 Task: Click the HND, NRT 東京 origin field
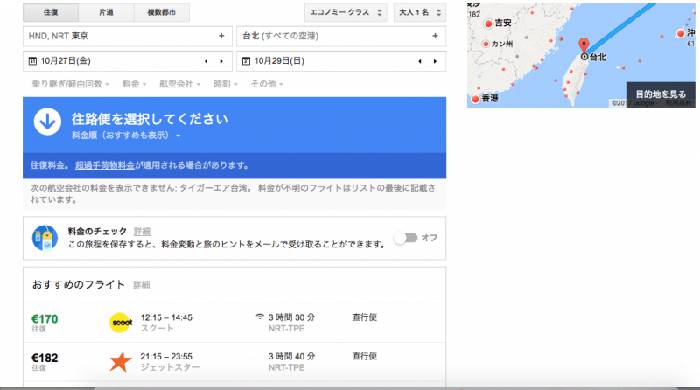click(x=128, y=36)
